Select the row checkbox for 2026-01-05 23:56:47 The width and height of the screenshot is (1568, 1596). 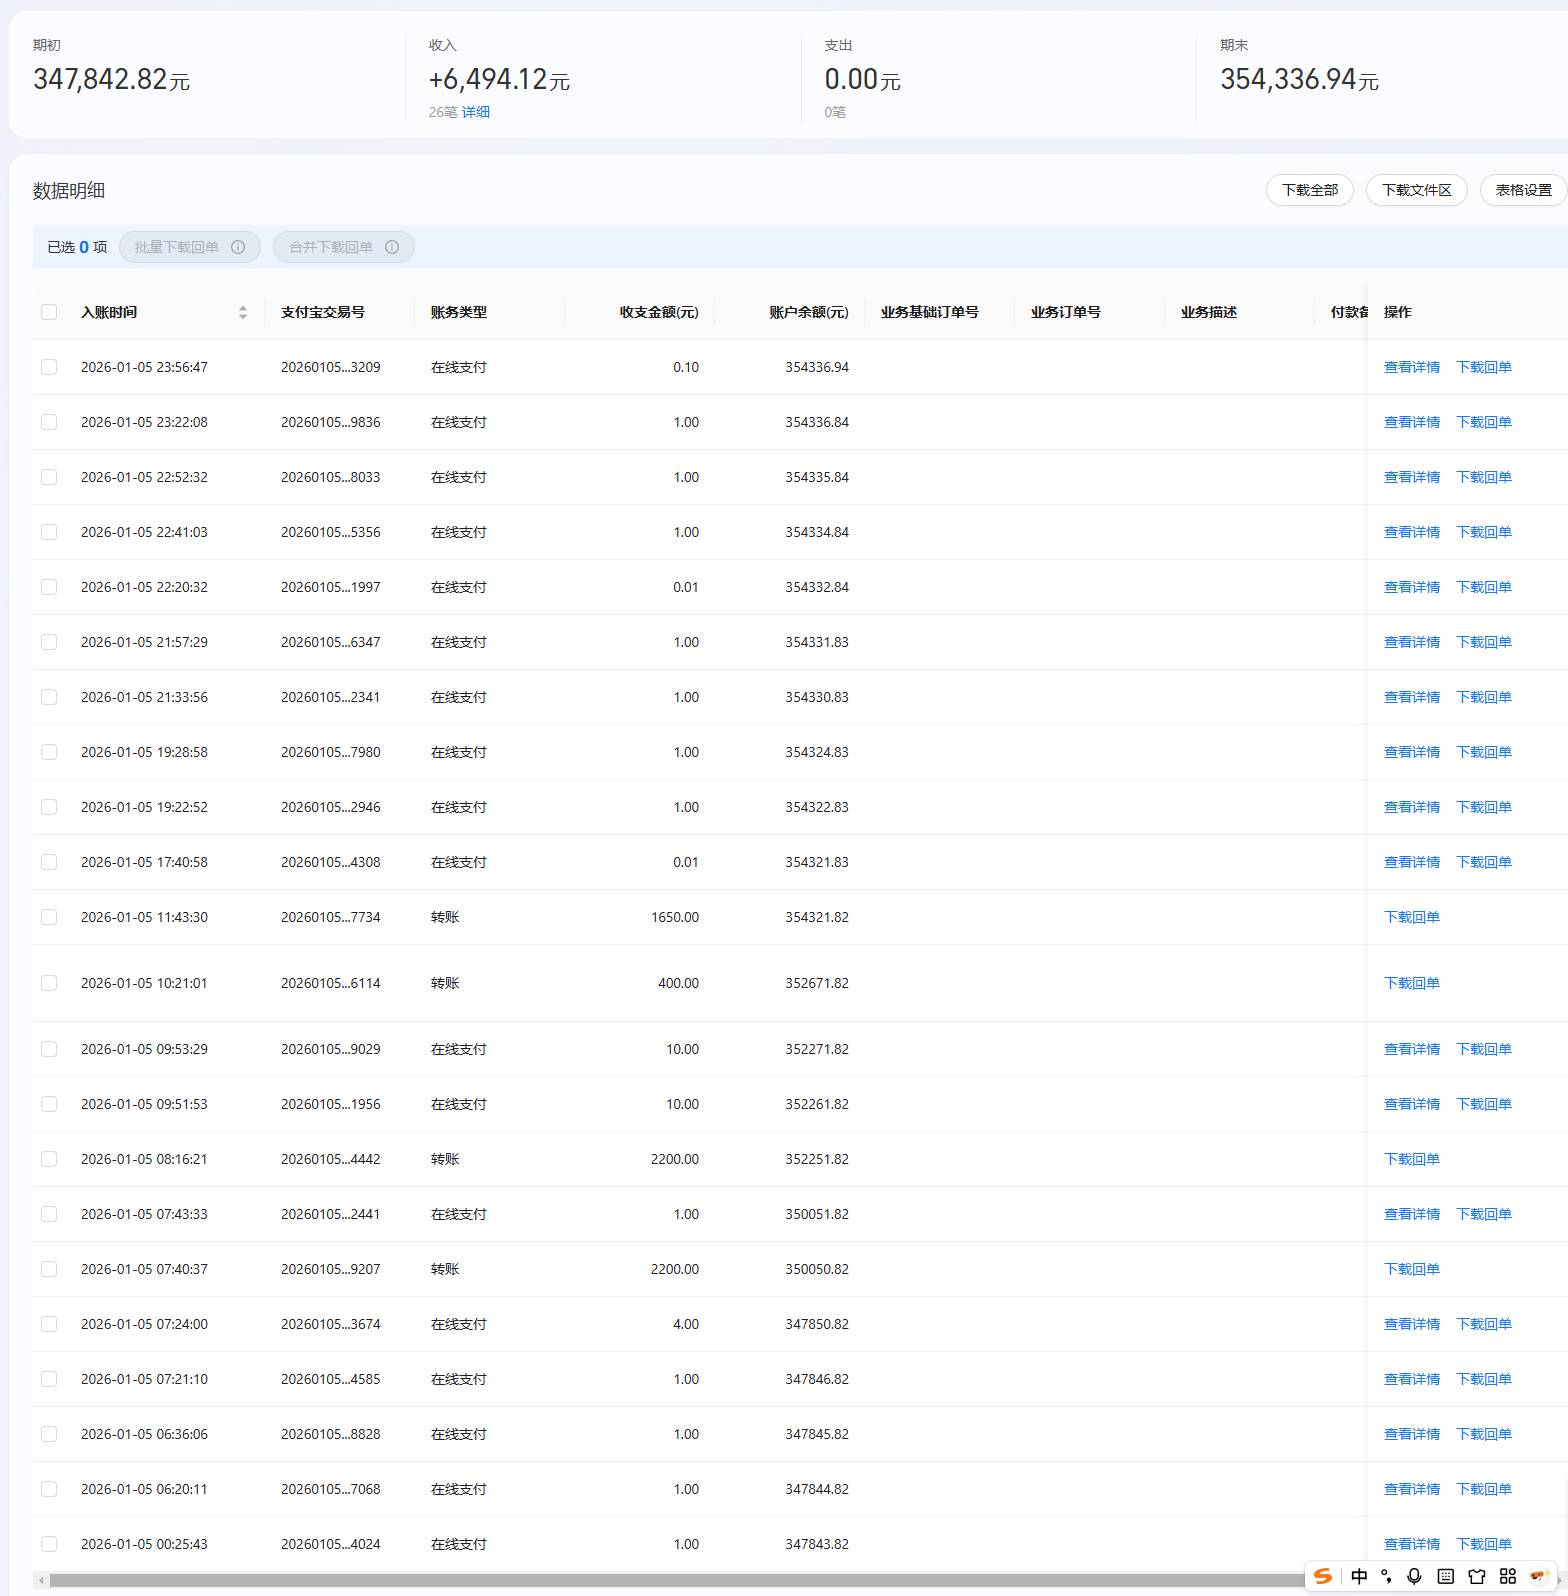pyautogui.click(x=49, y=367)
